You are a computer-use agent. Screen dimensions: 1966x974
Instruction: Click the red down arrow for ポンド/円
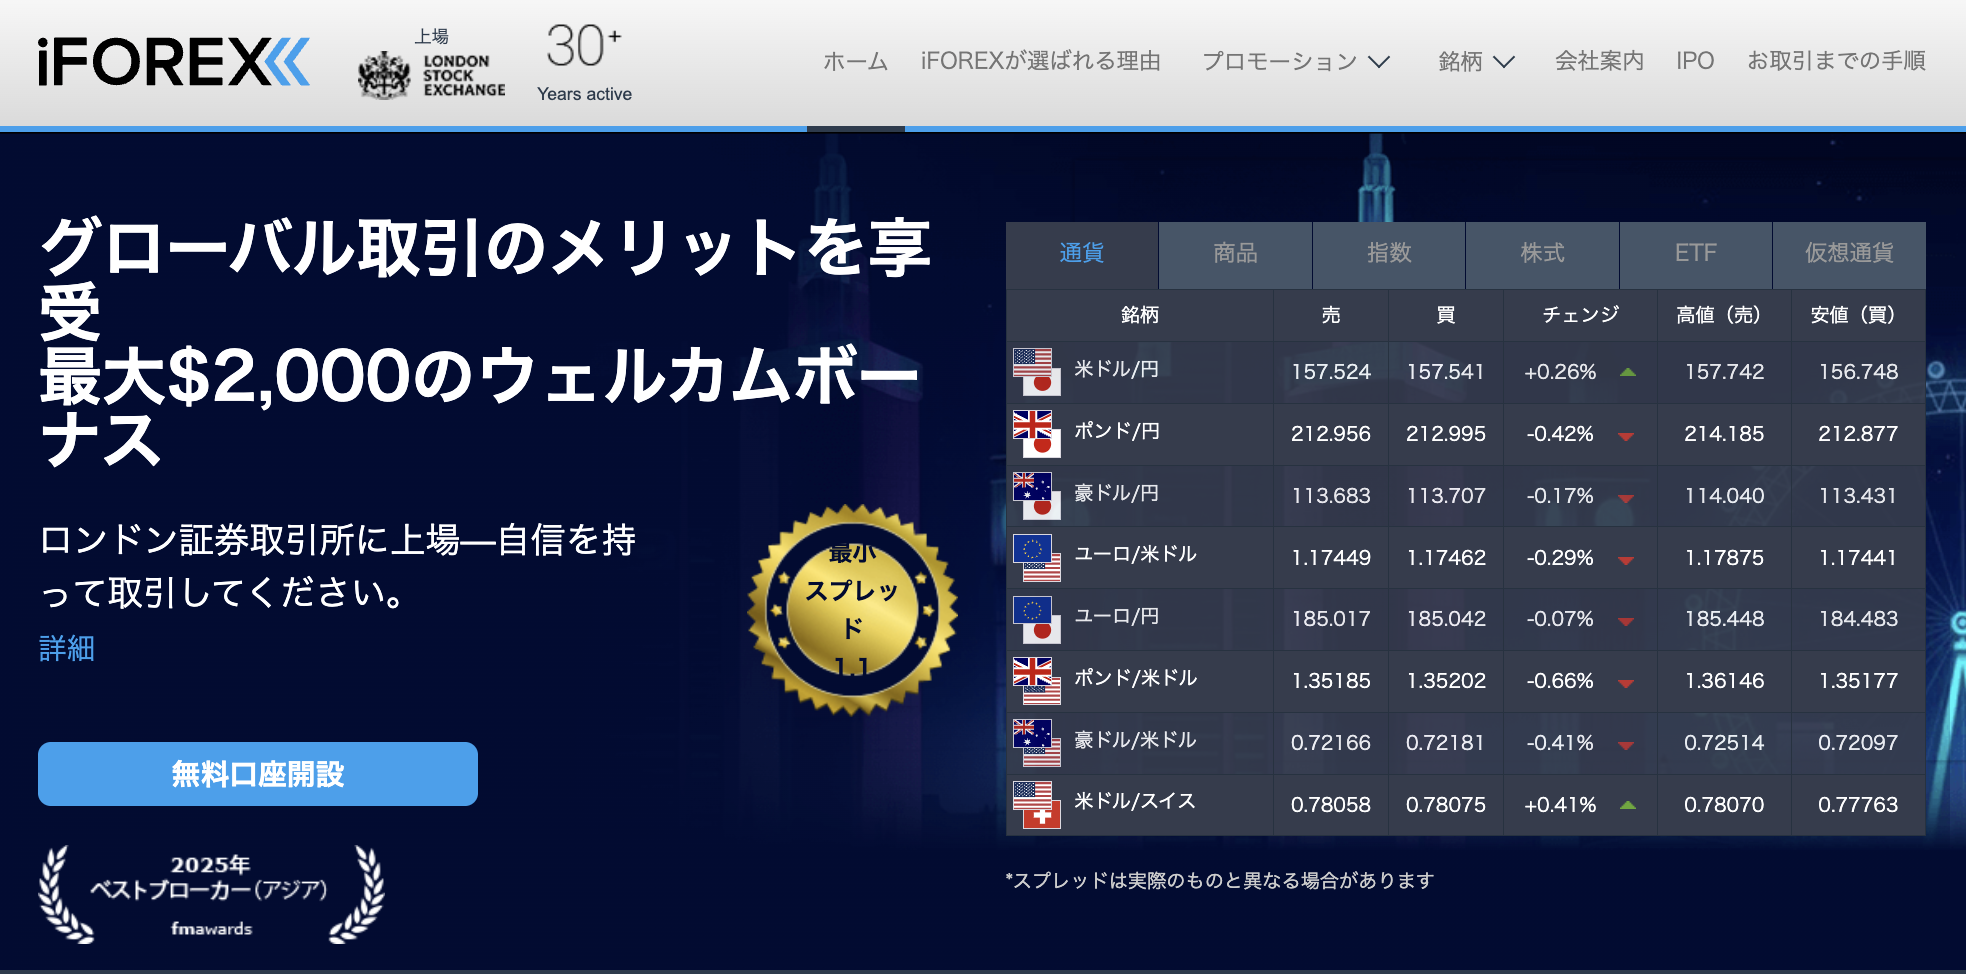pos(1626,436)
